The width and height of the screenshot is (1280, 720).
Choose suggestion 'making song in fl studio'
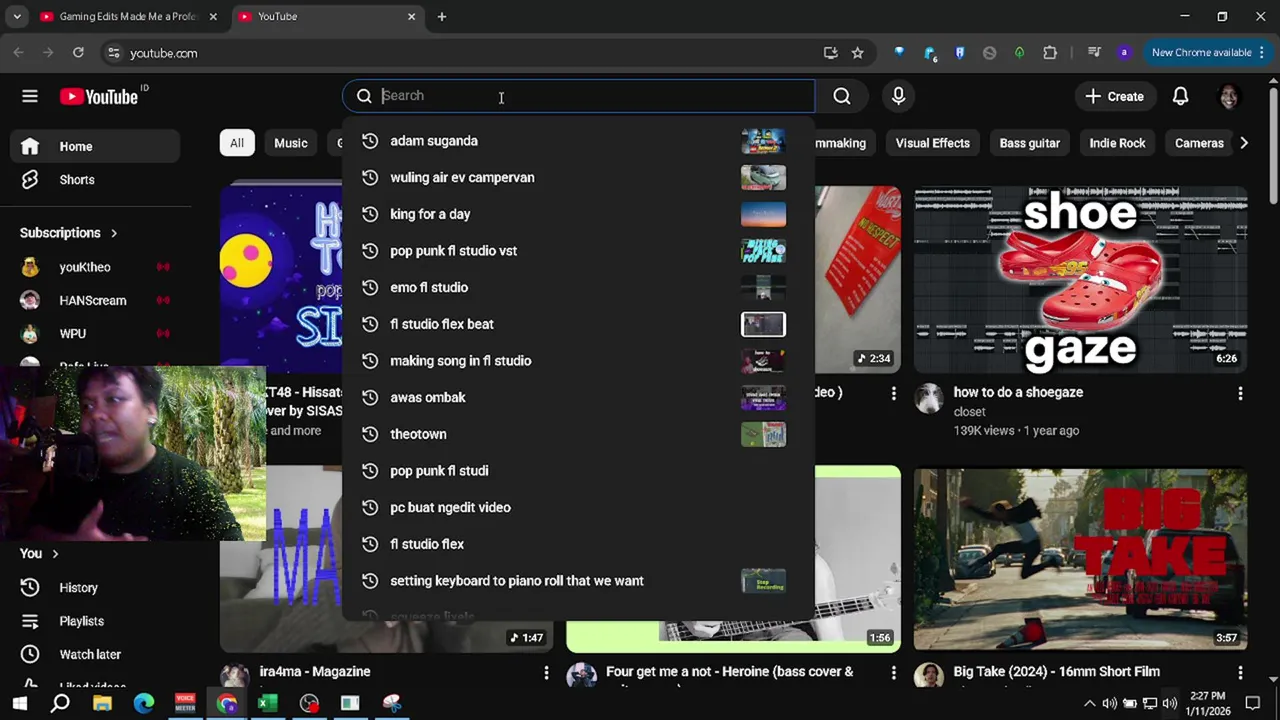578,361
